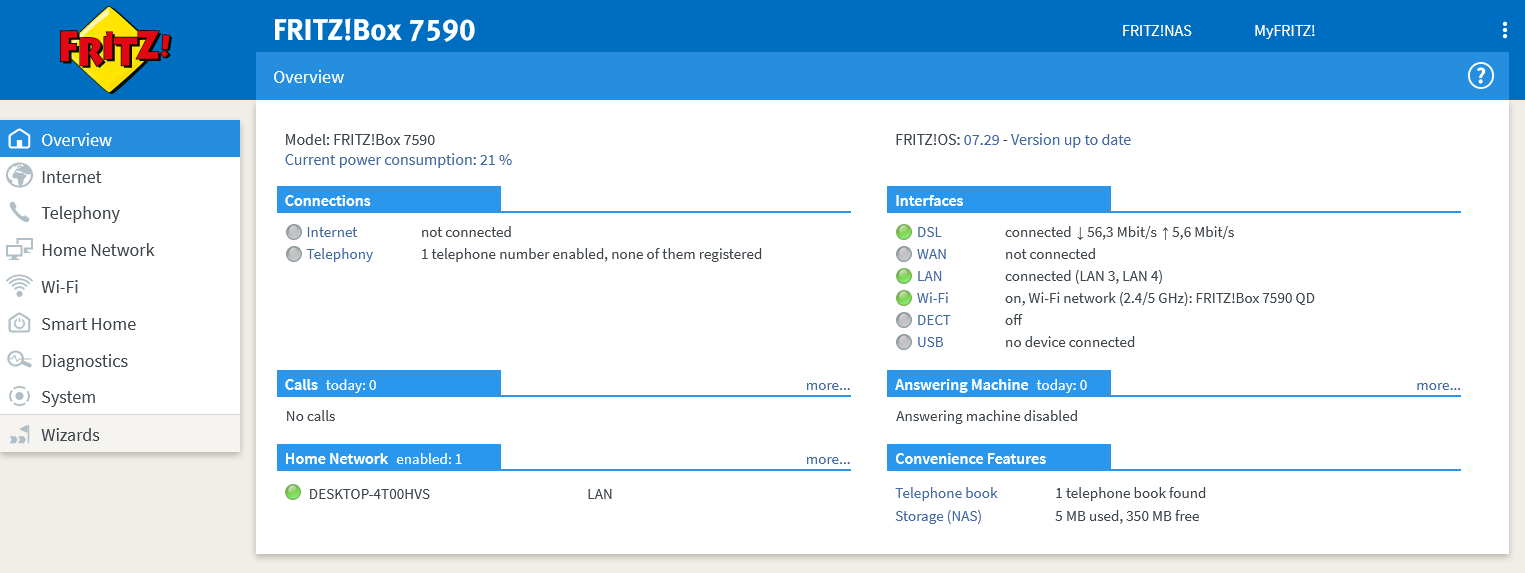Screen dimensions: 1525x573
Task: Open the Telephony link under Connections
Action: click(340, 254)
